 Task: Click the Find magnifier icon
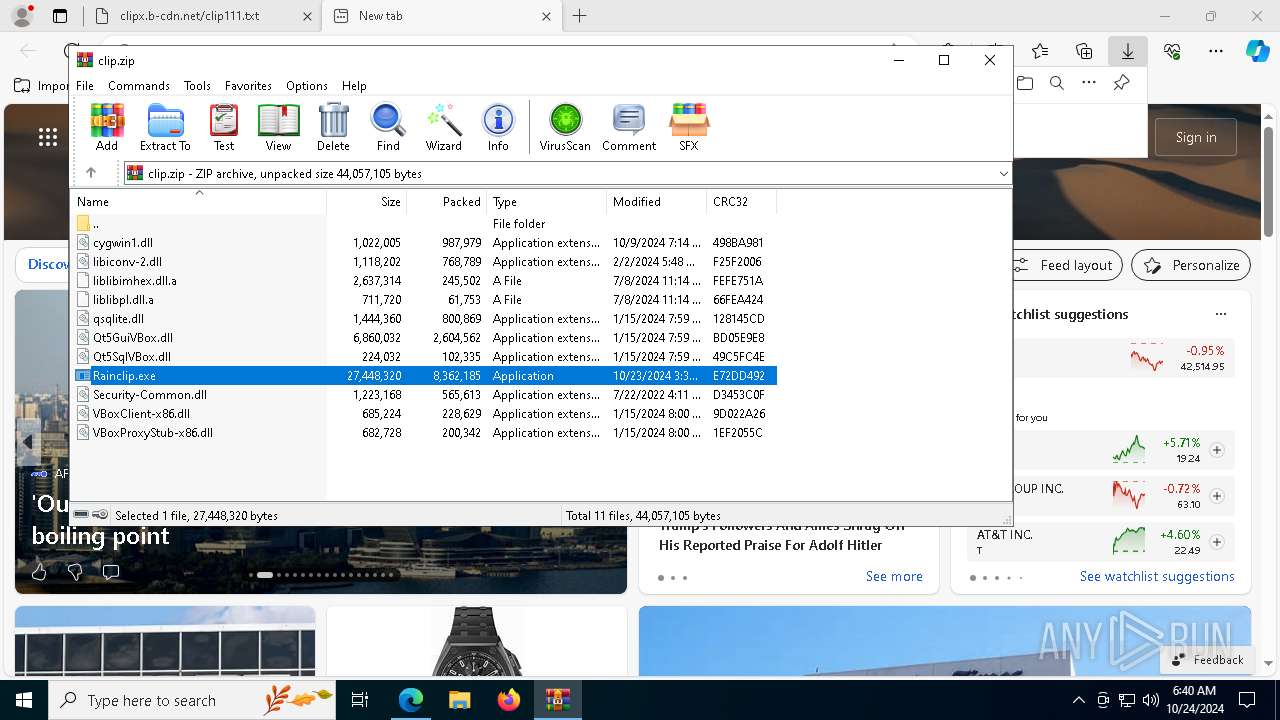pos(388,127)
